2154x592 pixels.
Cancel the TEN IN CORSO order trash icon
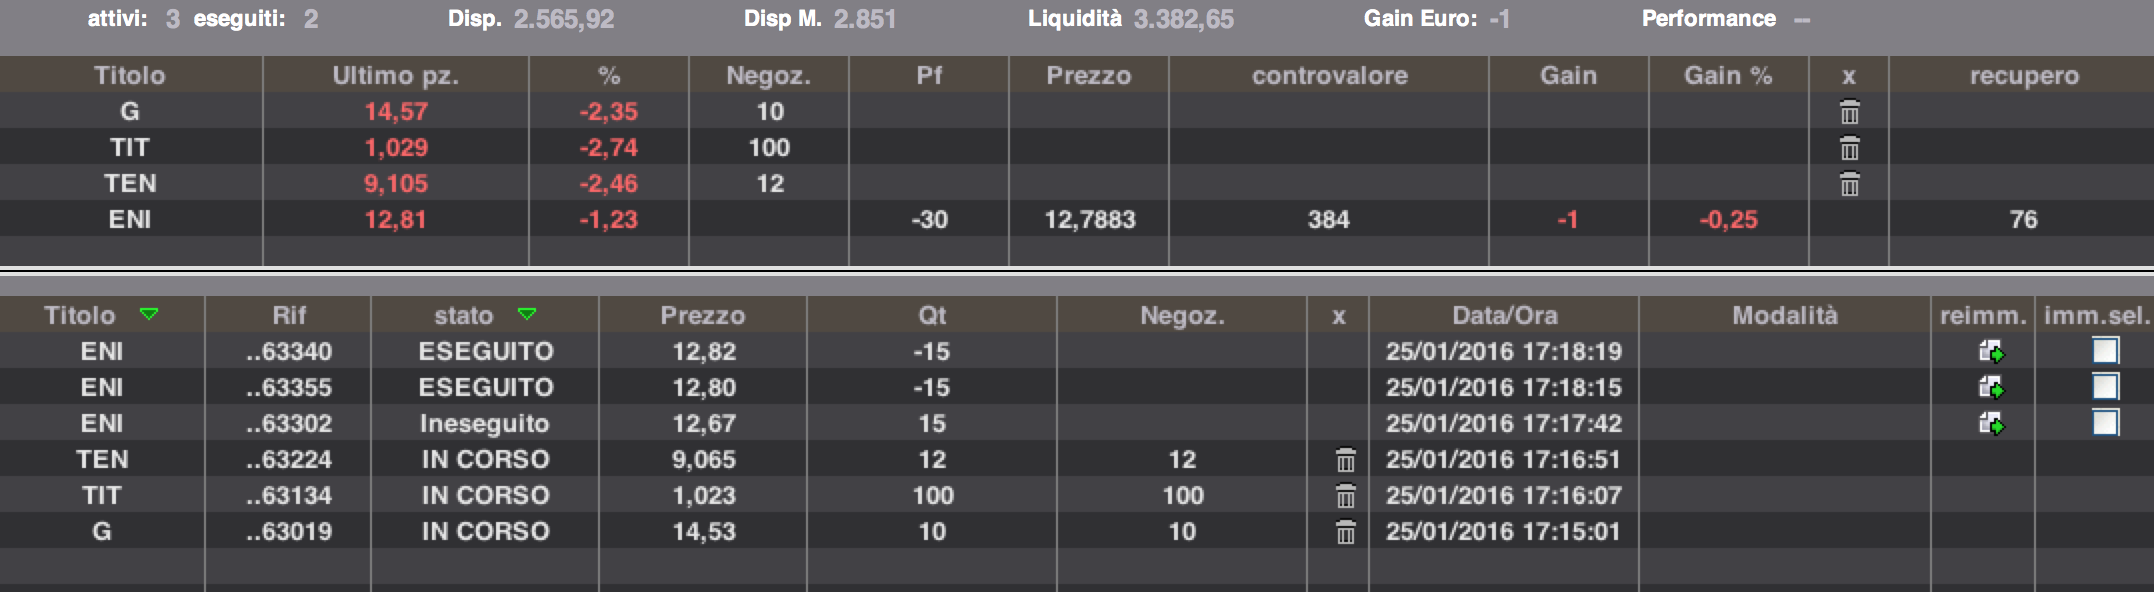click(1345, 460)
